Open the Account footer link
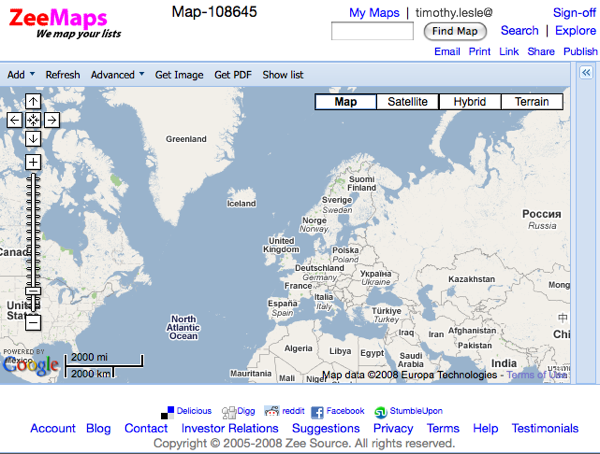600x454 pixels. point(53,428)
